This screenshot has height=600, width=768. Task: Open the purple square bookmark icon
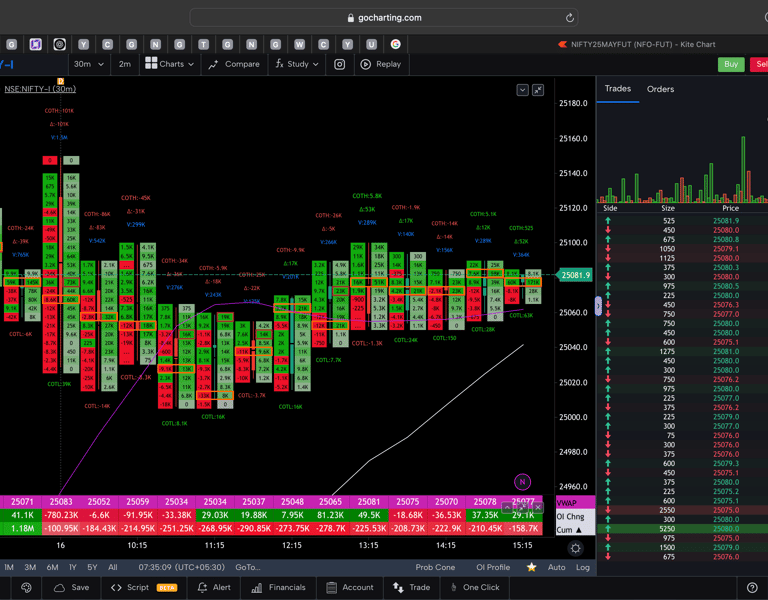35,45
